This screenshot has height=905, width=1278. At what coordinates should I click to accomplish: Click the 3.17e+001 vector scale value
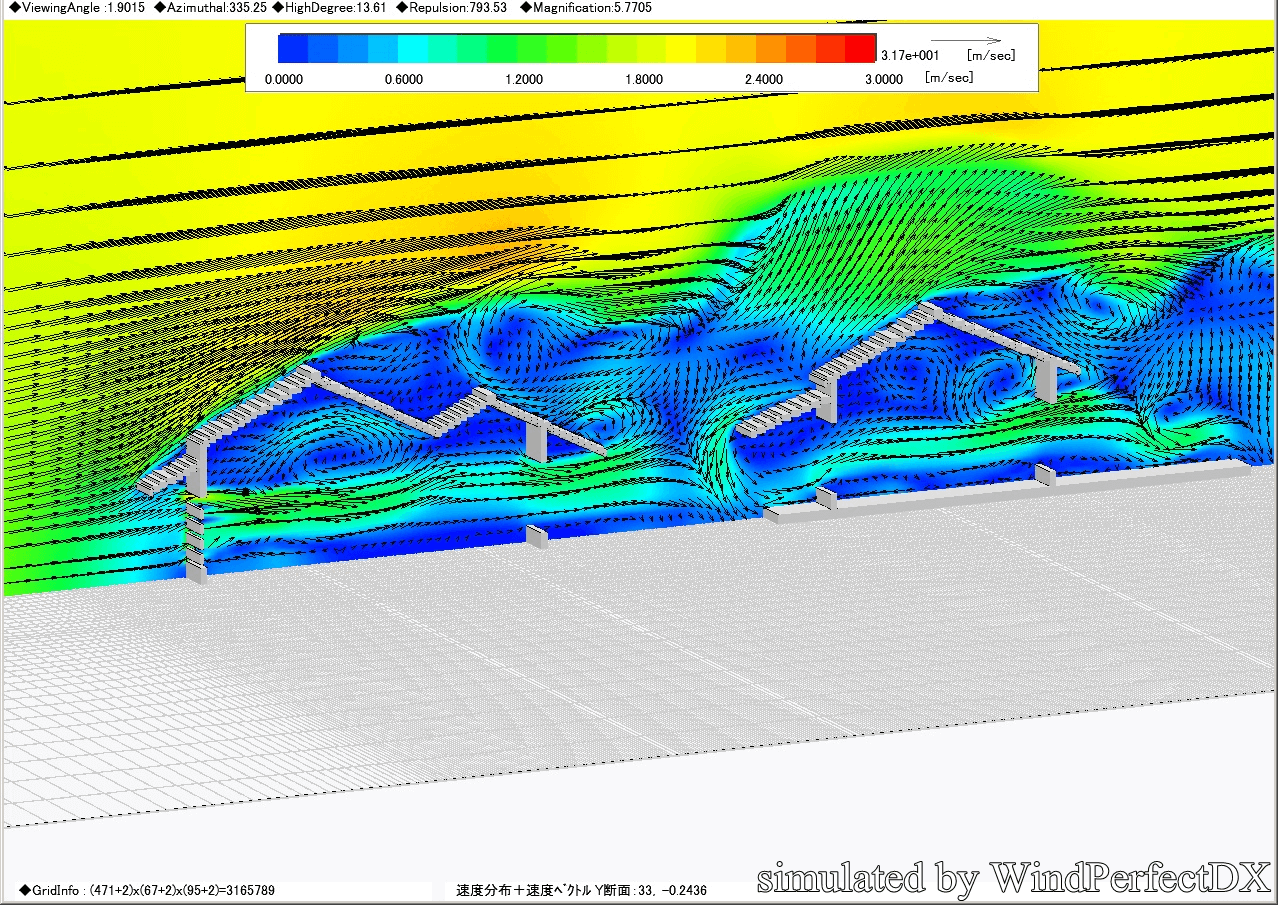tap(909, 56)
